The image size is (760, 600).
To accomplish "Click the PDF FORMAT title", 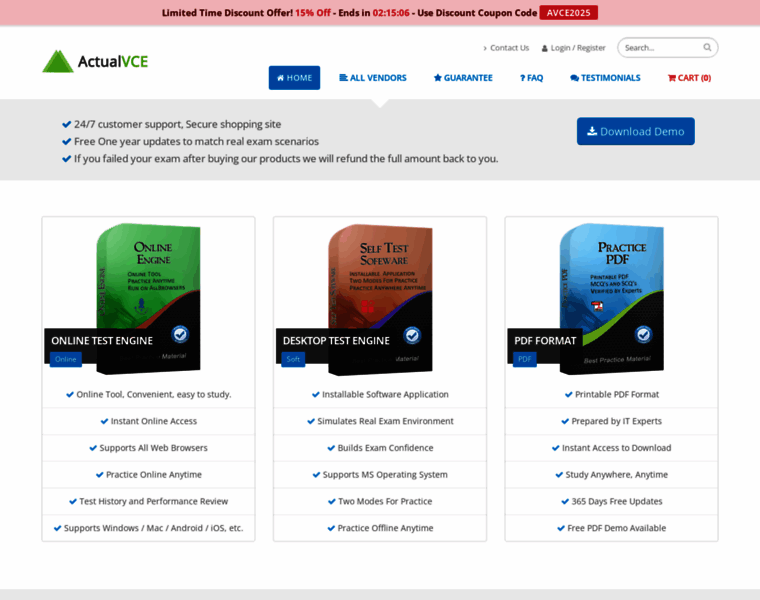I will [545, 341].
